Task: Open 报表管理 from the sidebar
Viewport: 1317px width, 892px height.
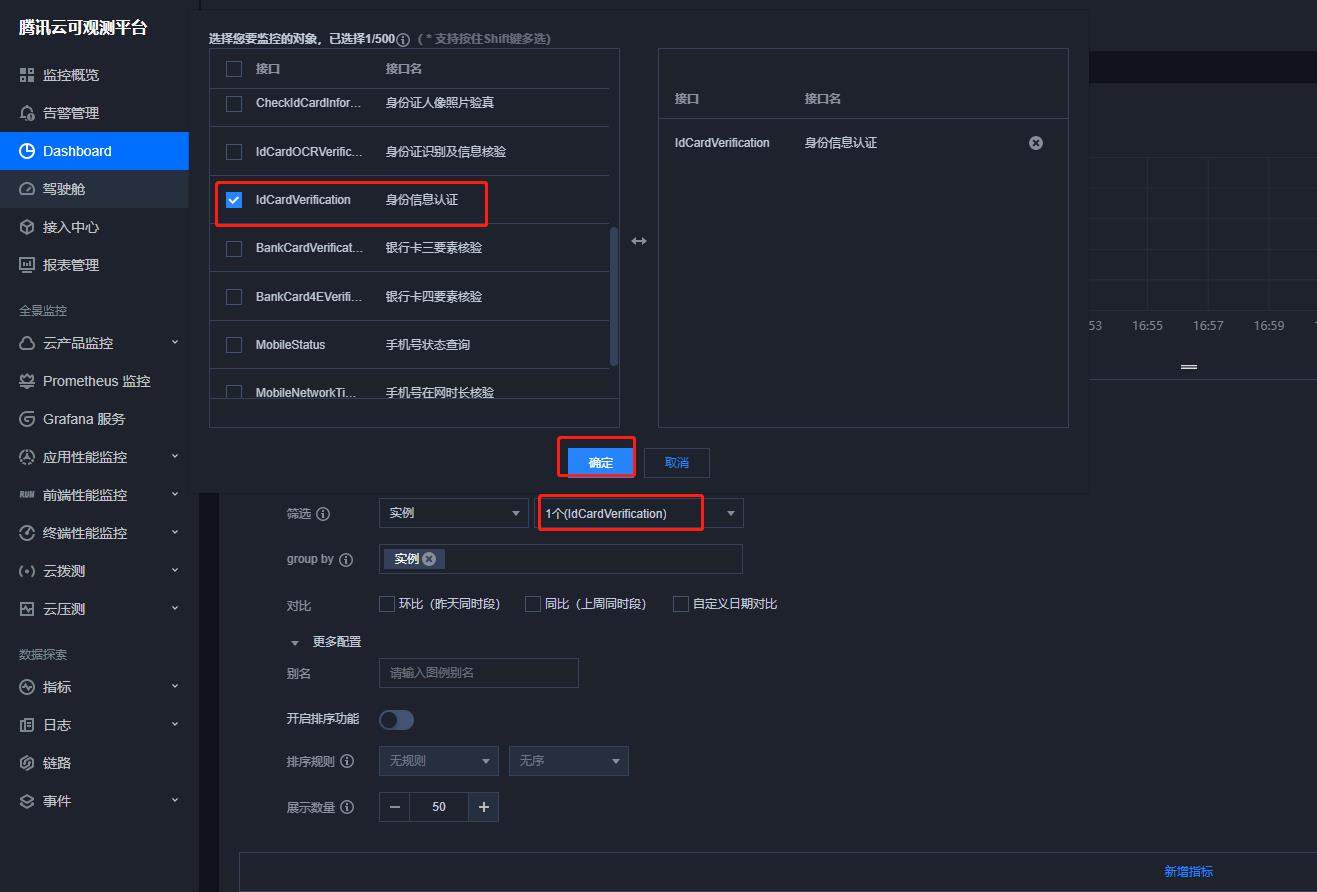Action: click(94, 265)
